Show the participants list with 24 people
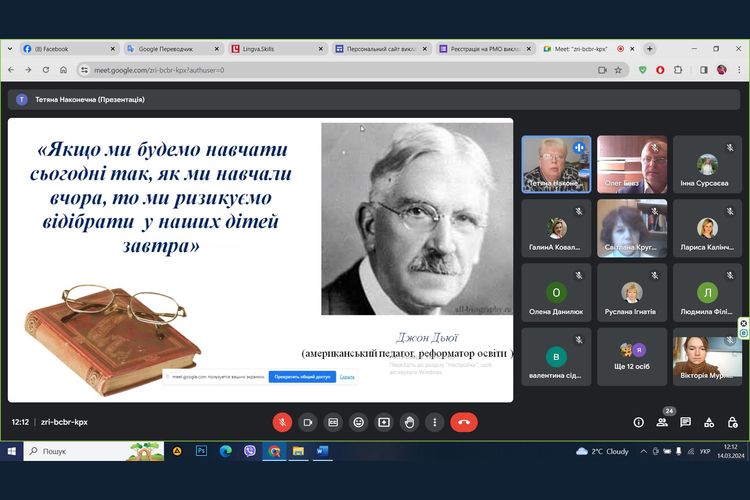 (x=662, y=422)
